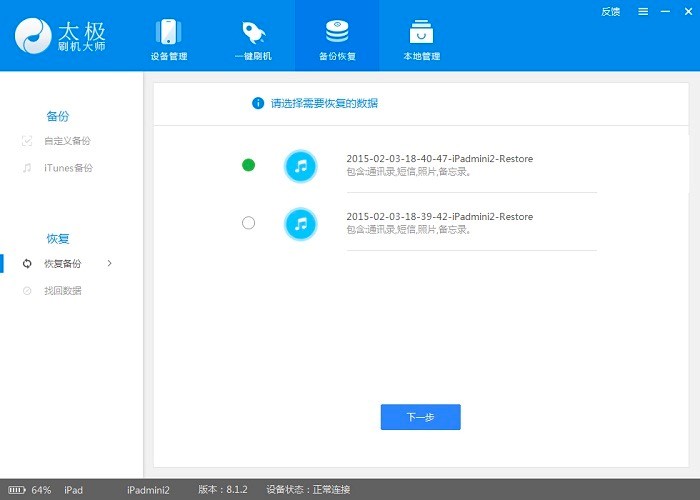Click music icon of 18-40-47 backup
This screenshot has width=700, height=500.
pos(300,166)
